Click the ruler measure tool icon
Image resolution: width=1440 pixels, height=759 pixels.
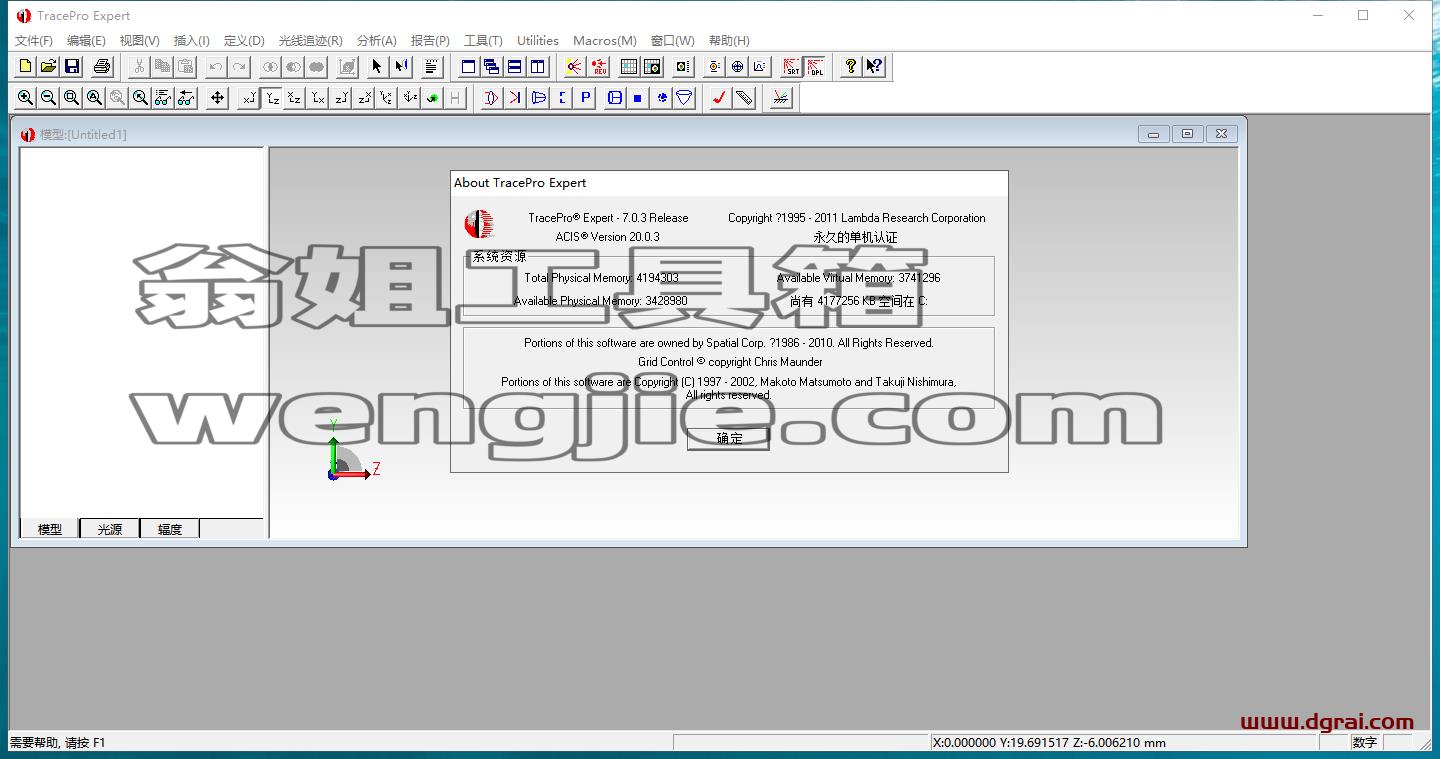pos(743,98)
